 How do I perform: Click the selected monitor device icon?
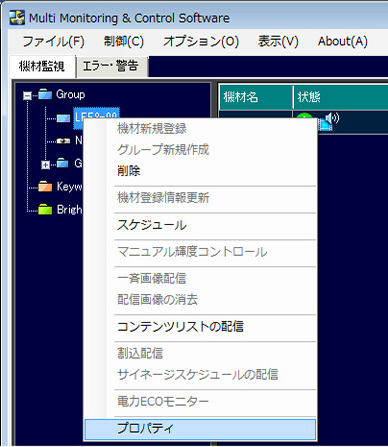63,118
